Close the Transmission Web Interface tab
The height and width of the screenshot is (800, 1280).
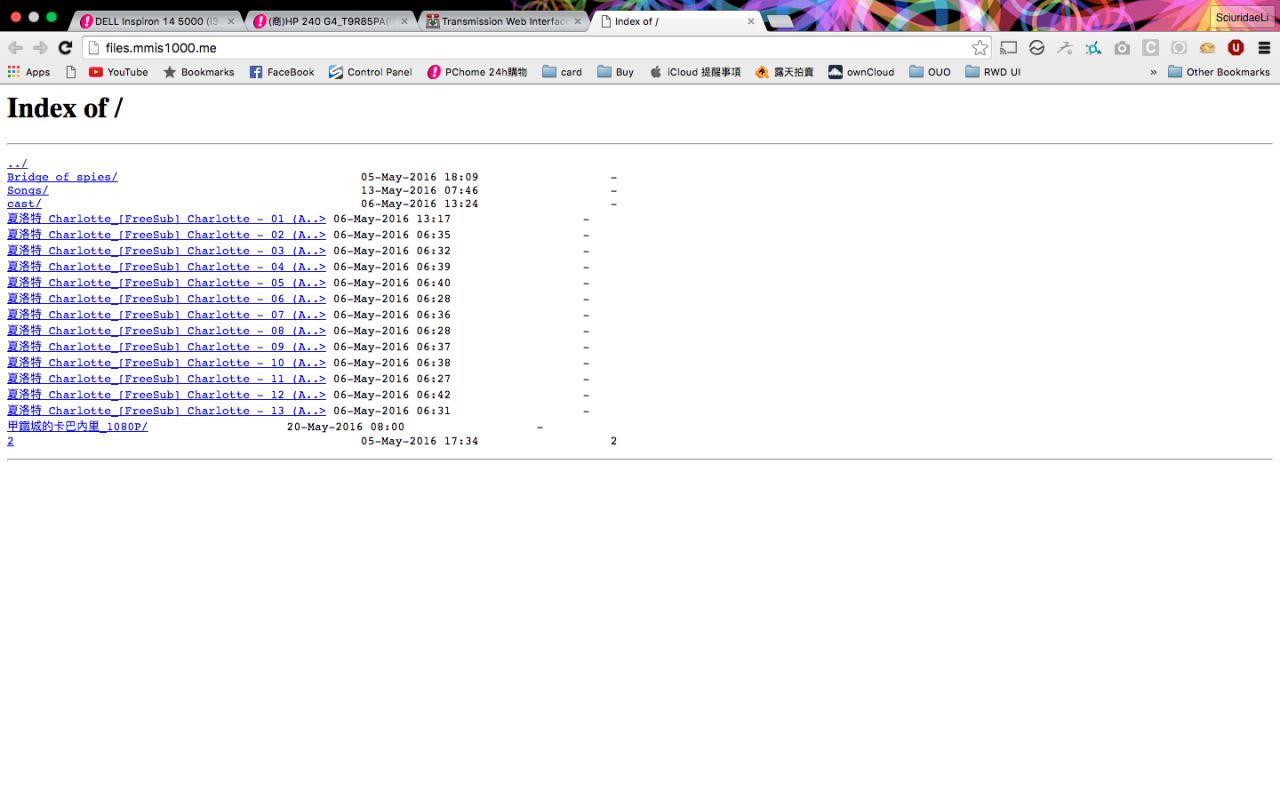[x=577, y=21]
